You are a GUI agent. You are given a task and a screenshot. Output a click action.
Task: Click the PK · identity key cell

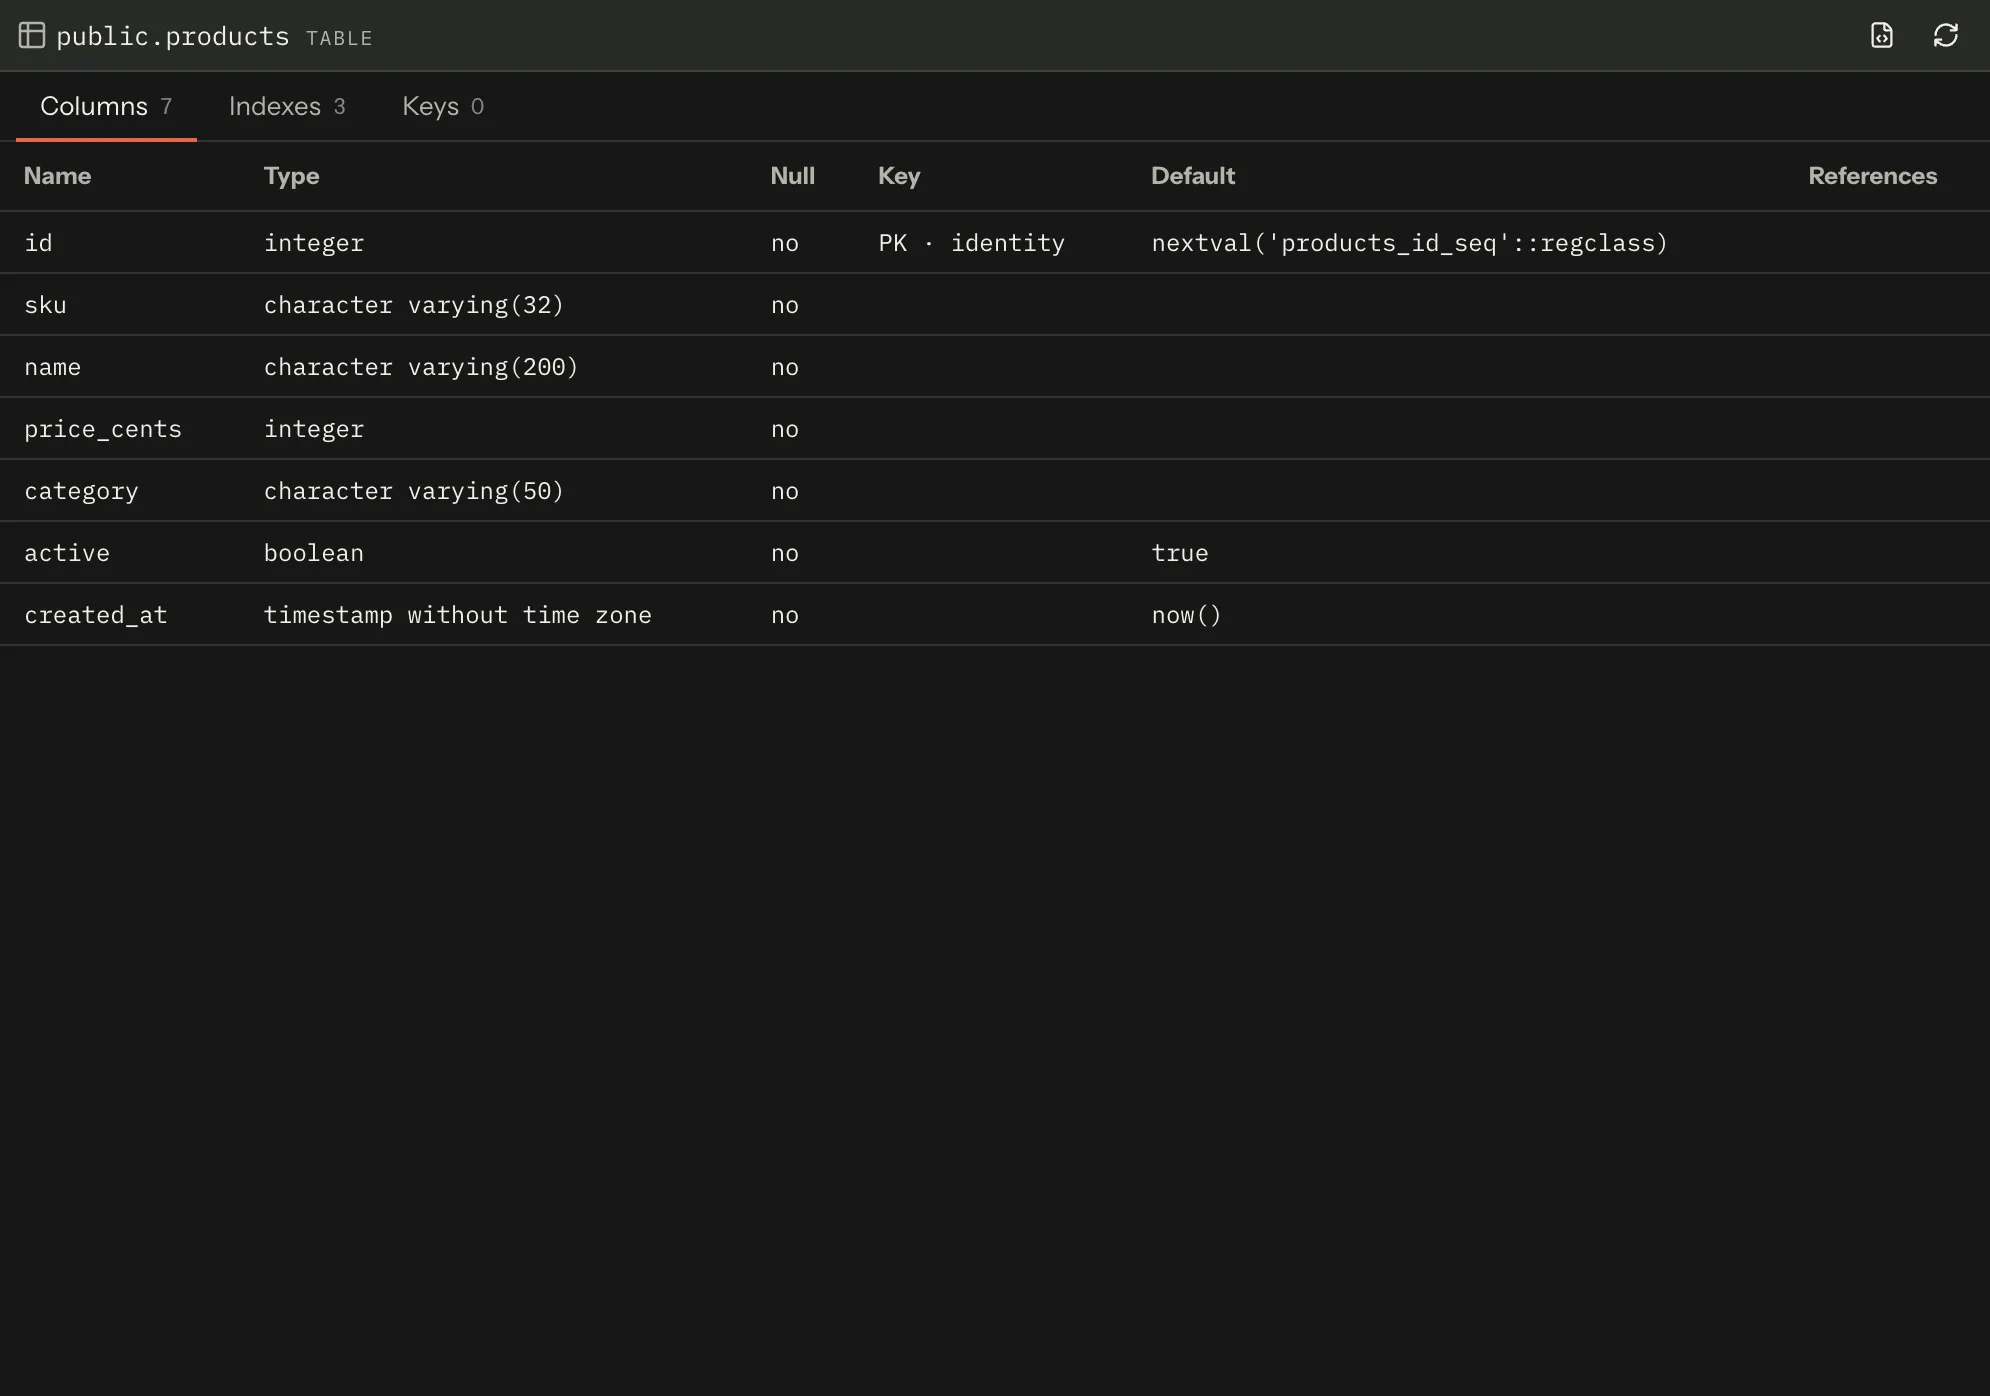pos(971,243)
